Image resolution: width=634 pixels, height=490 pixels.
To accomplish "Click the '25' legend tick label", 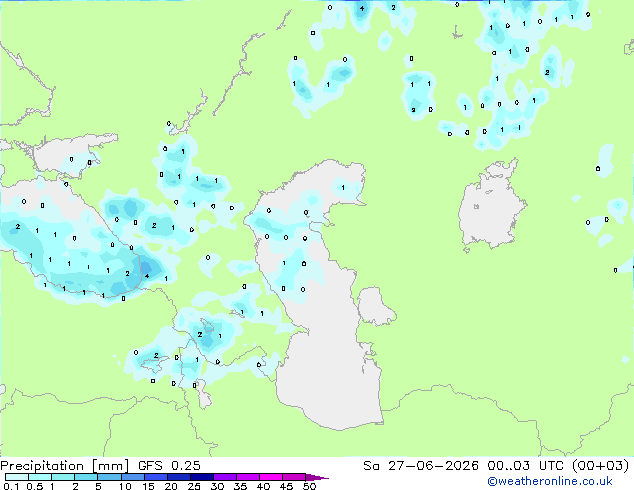I will point(194,486).
